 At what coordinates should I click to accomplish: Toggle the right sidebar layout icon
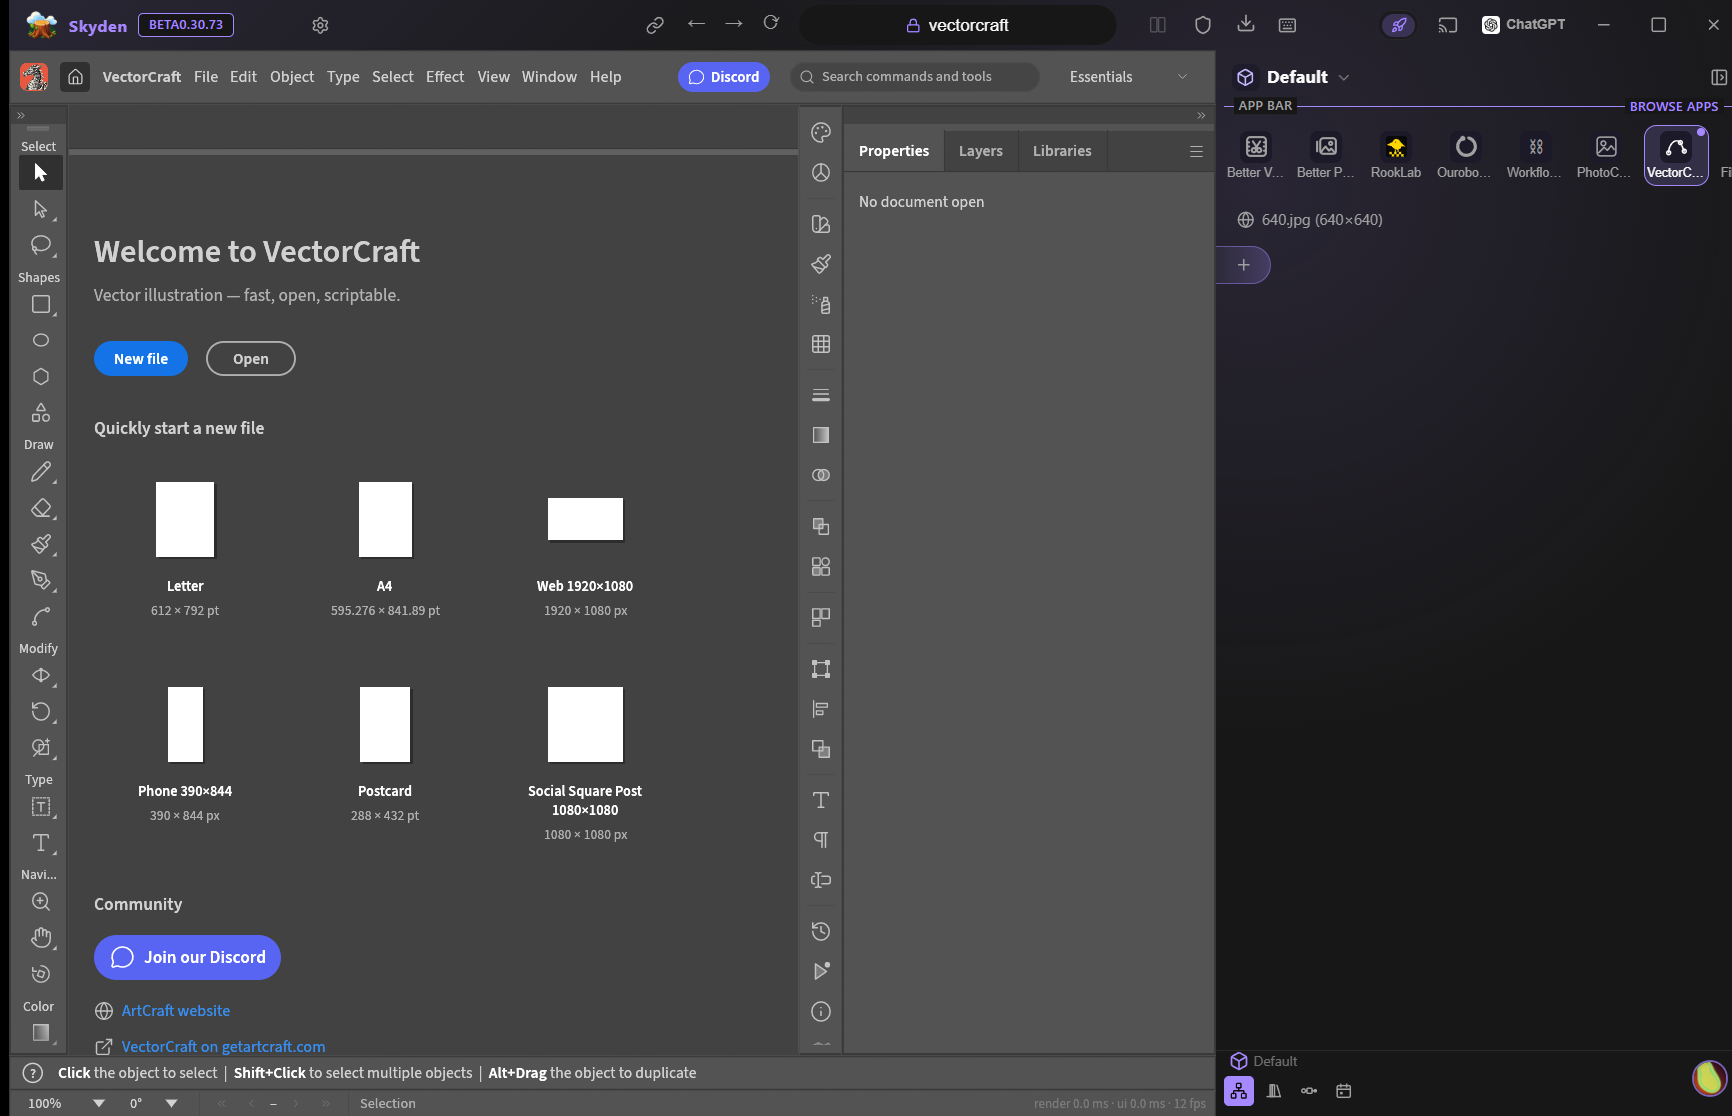(1719, 77)
